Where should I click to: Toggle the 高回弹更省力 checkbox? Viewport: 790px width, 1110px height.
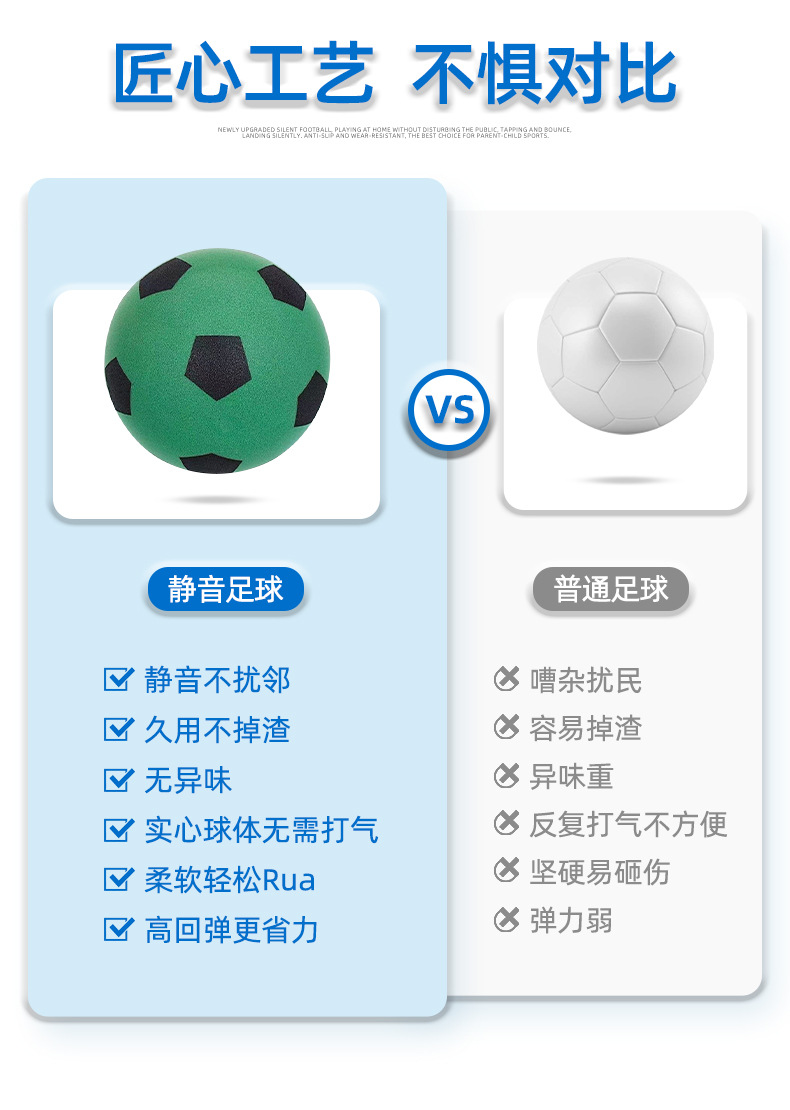click(x=118, y=930)
